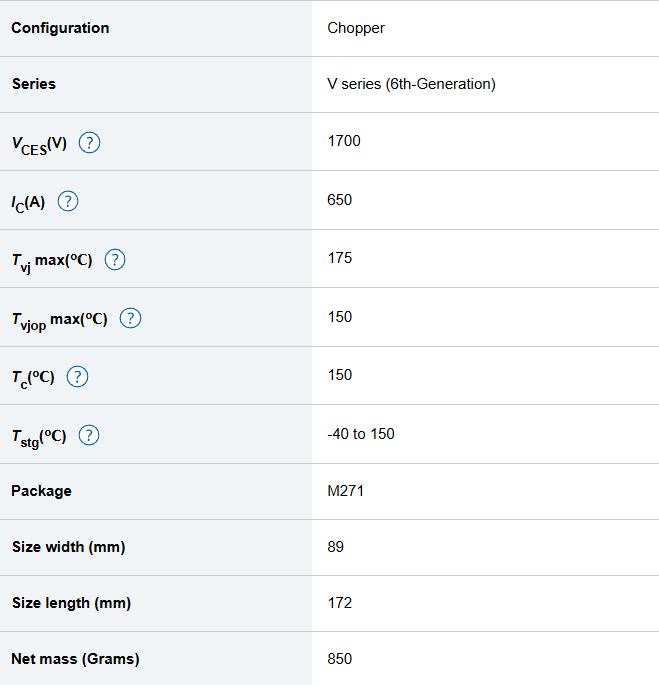Click the Size length (mm) label

pos(71,603)
